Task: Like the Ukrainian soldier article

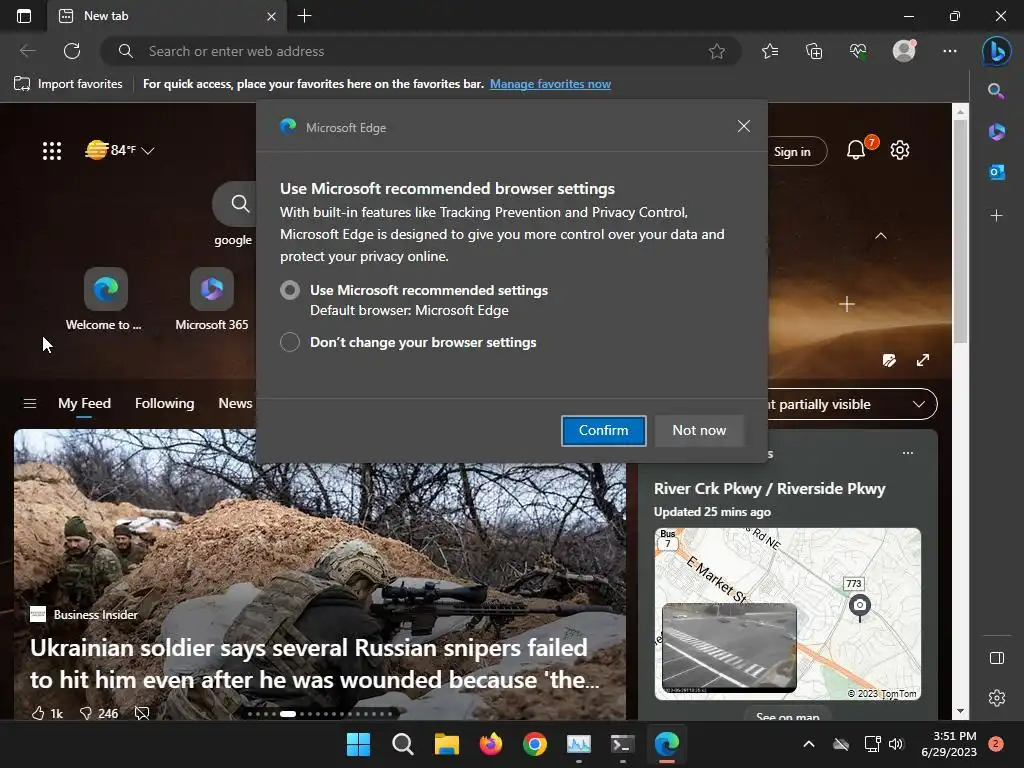Action: point(47,713)
